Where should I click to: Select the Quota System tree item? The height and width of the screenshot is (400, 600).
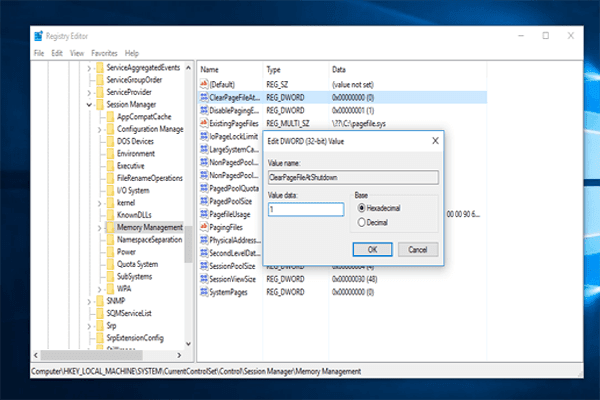(137, 264)
